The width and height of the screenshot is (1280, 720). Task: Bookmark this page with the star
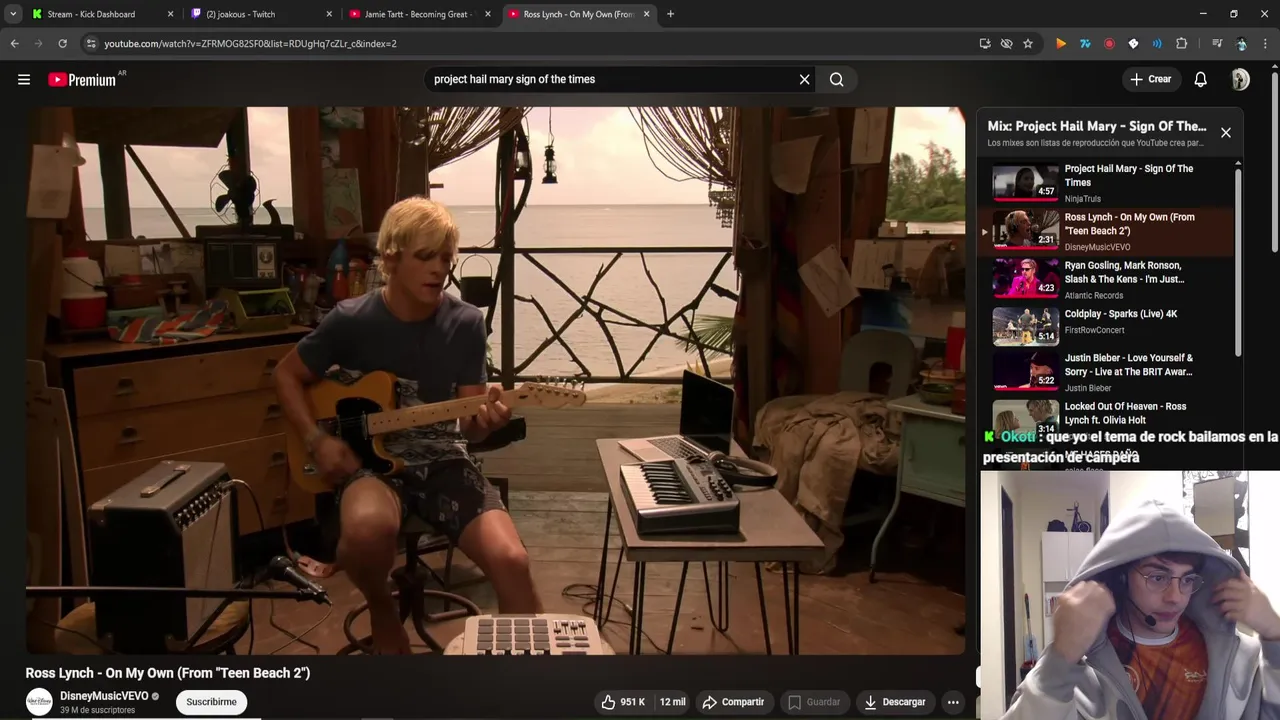(x=1028, y=44)
